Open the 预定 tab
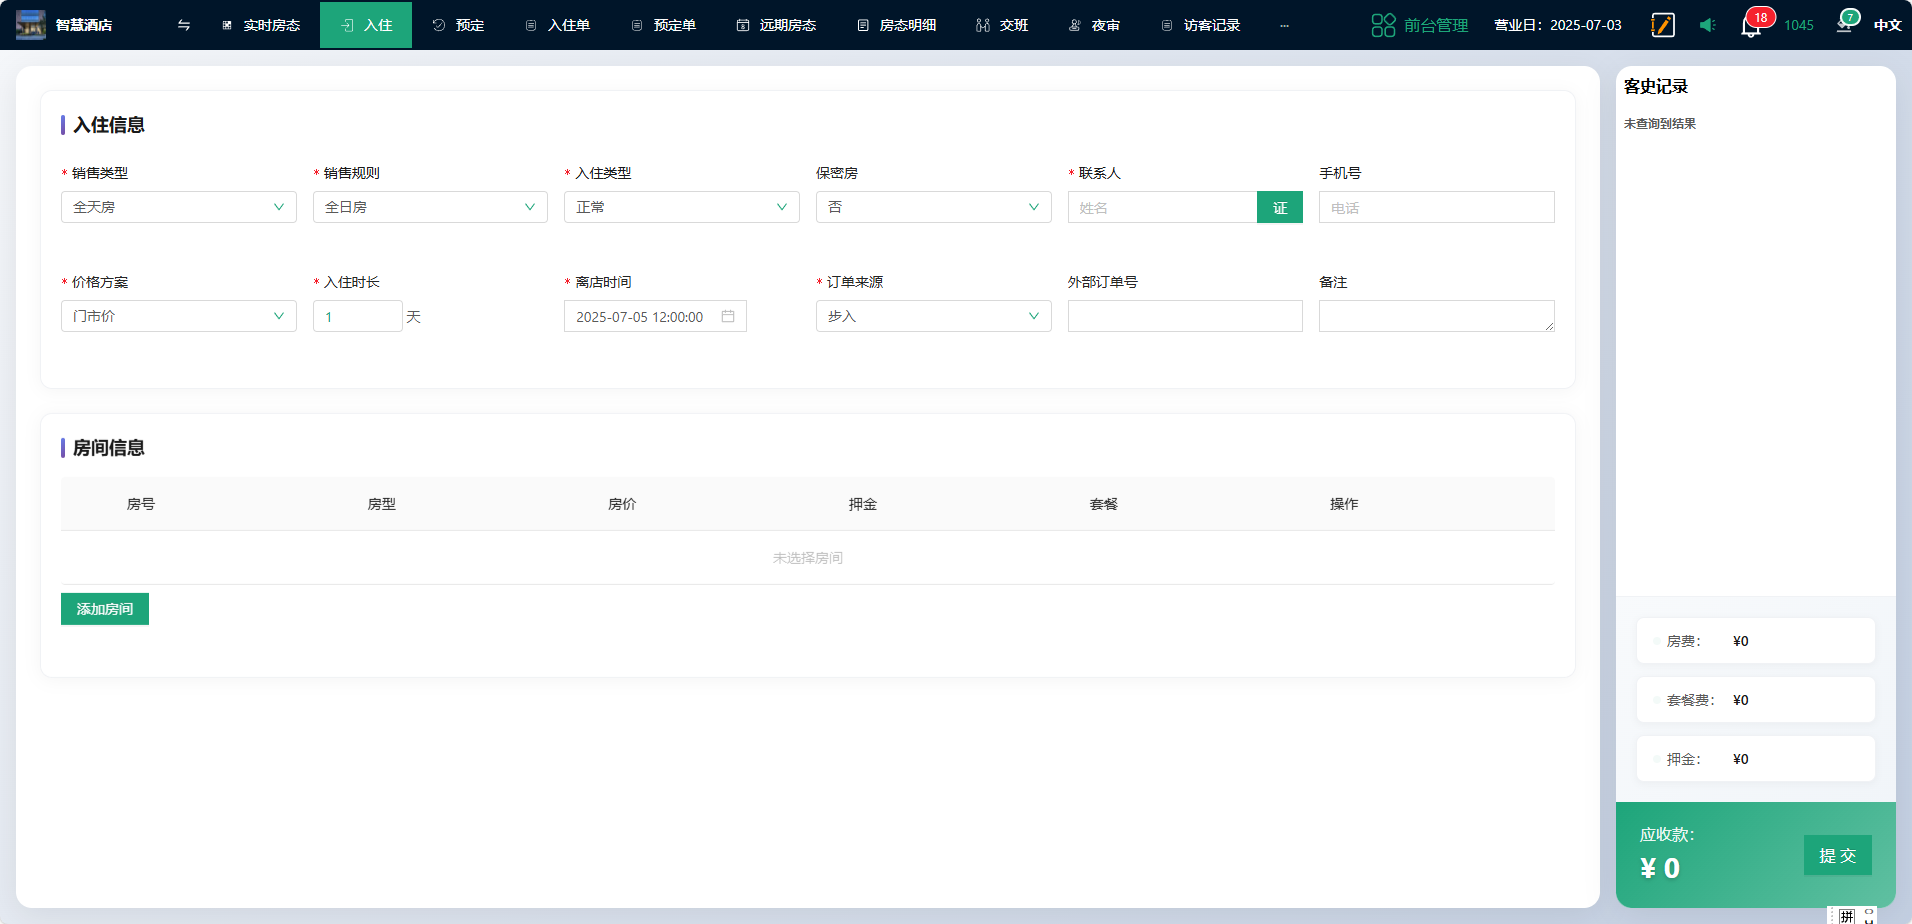The width and height of the screenshot is (1912, 924). pos(458,25)
